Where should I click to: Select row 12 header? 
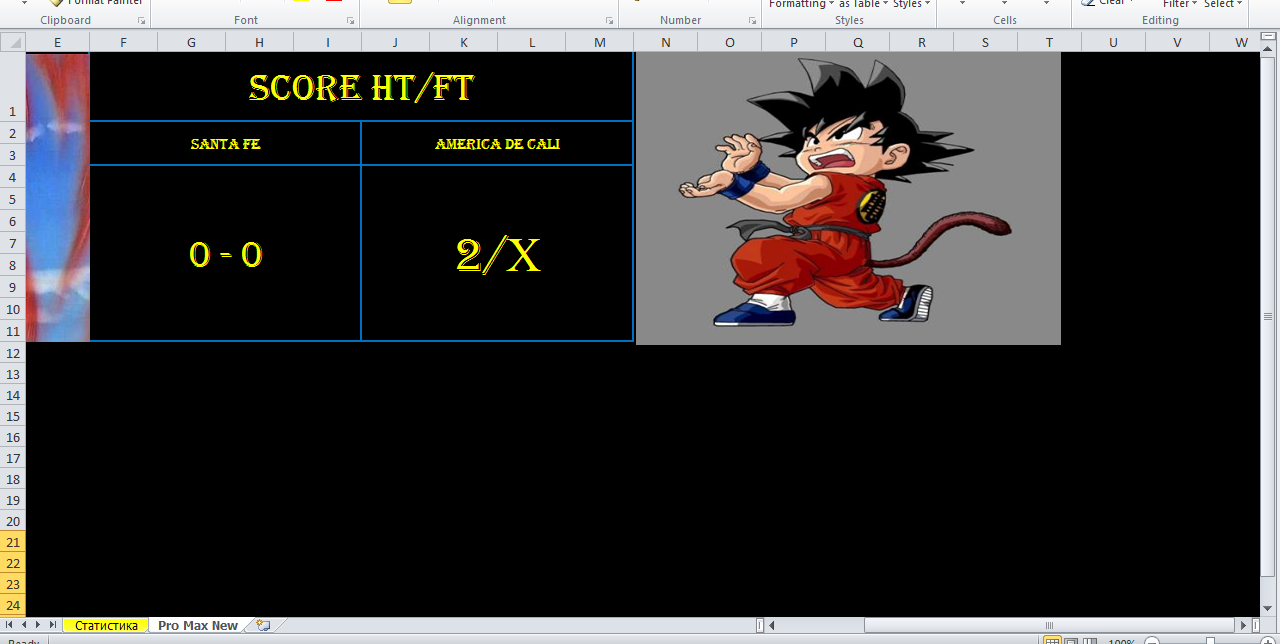coord(13,353)
